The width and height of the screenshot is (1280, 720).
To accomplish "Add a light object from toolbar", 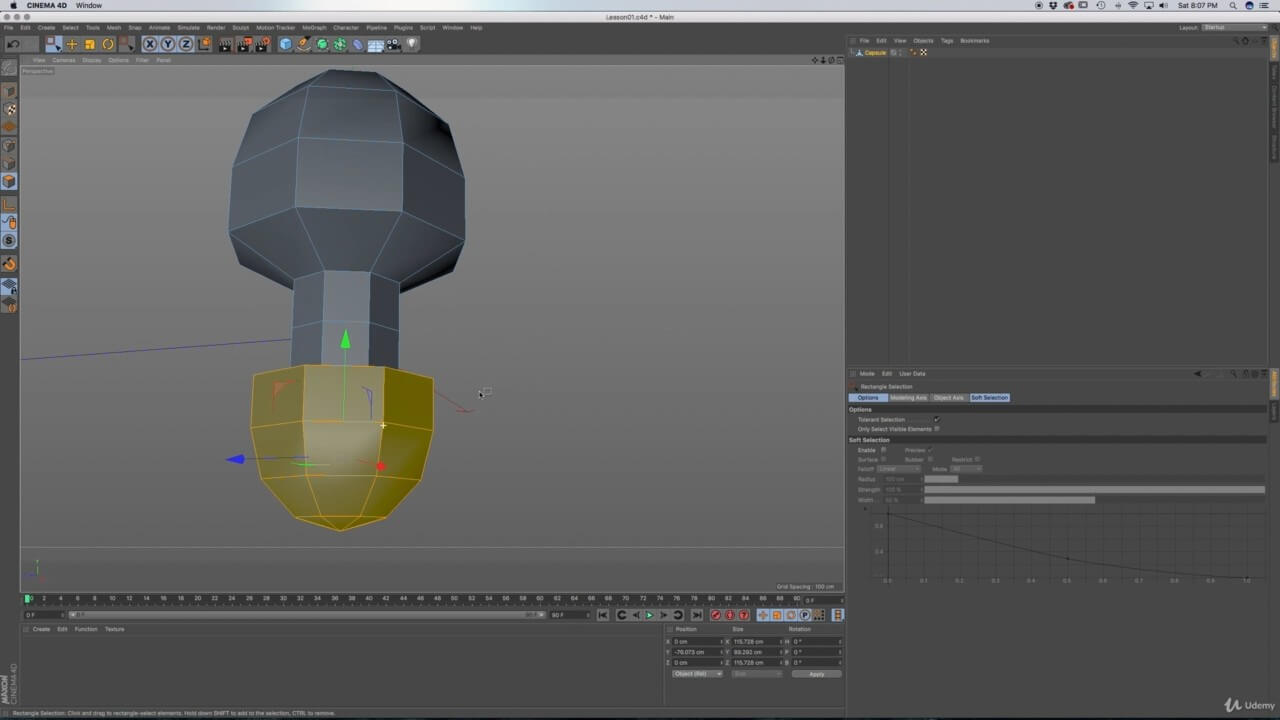I will (411, 44).
